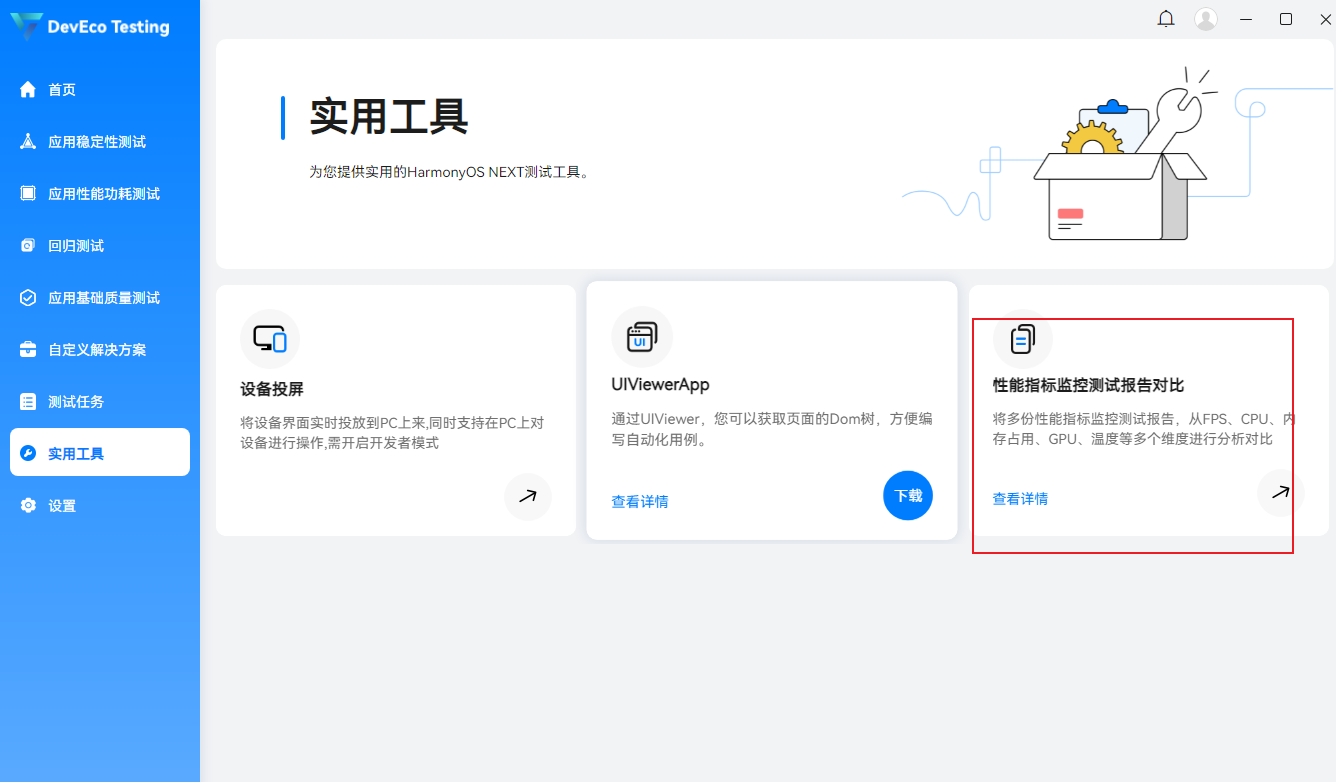
Task: Maximize the DevEco Testing window
Action: 1286,19
